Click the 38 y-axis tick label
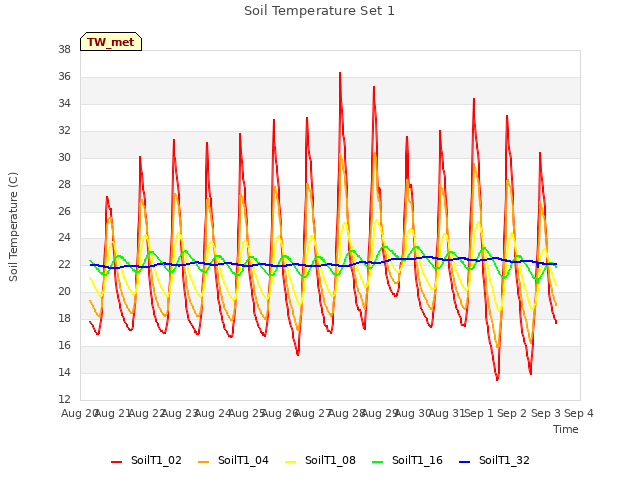 (64, 50)
